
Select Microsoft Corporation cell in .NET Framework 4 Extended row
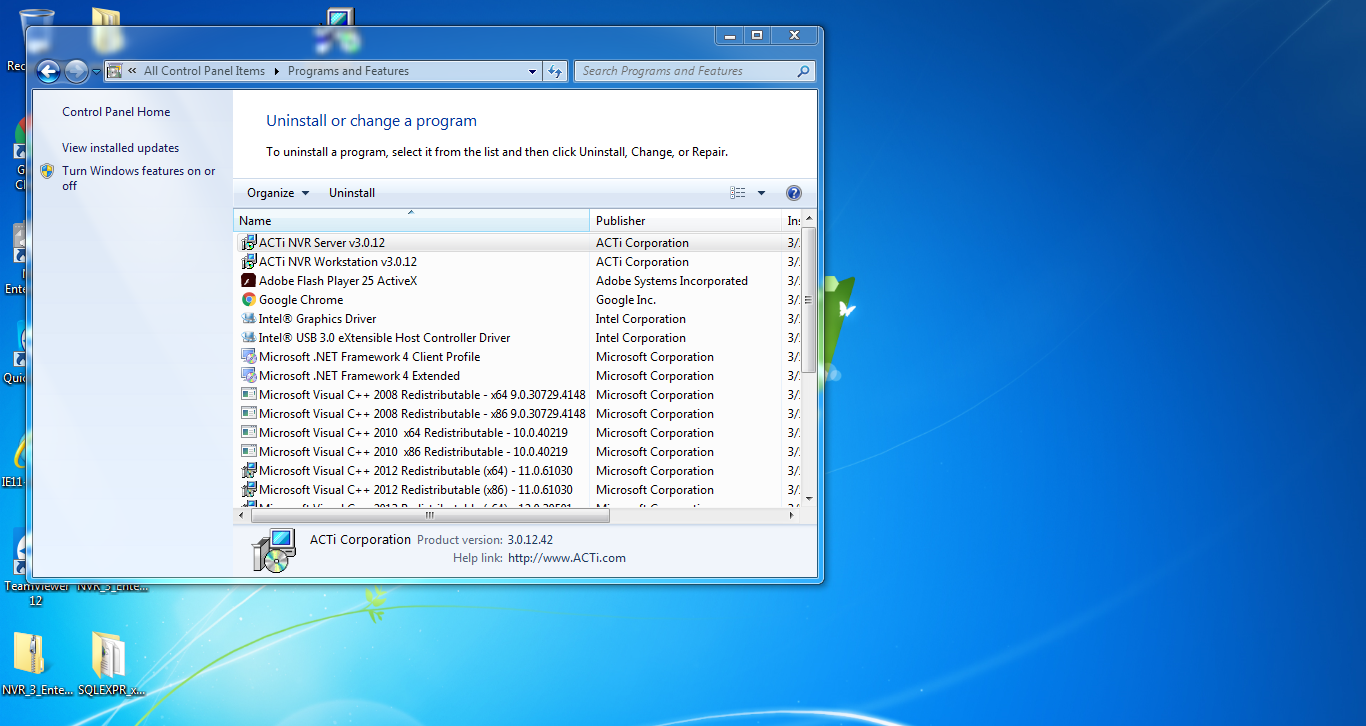(x=655, y=376)
